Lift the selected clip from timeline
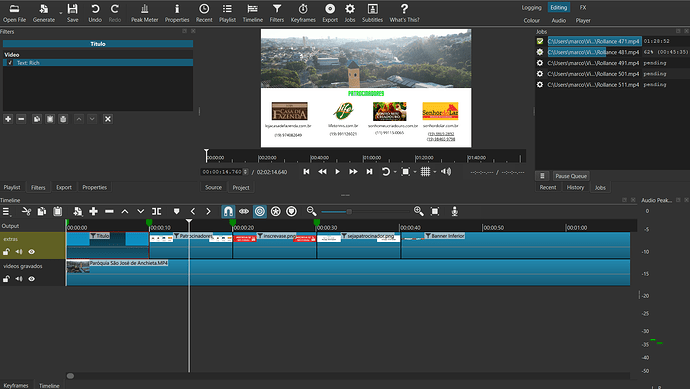Viewport: 690px width, 389px height. point(125,212)
